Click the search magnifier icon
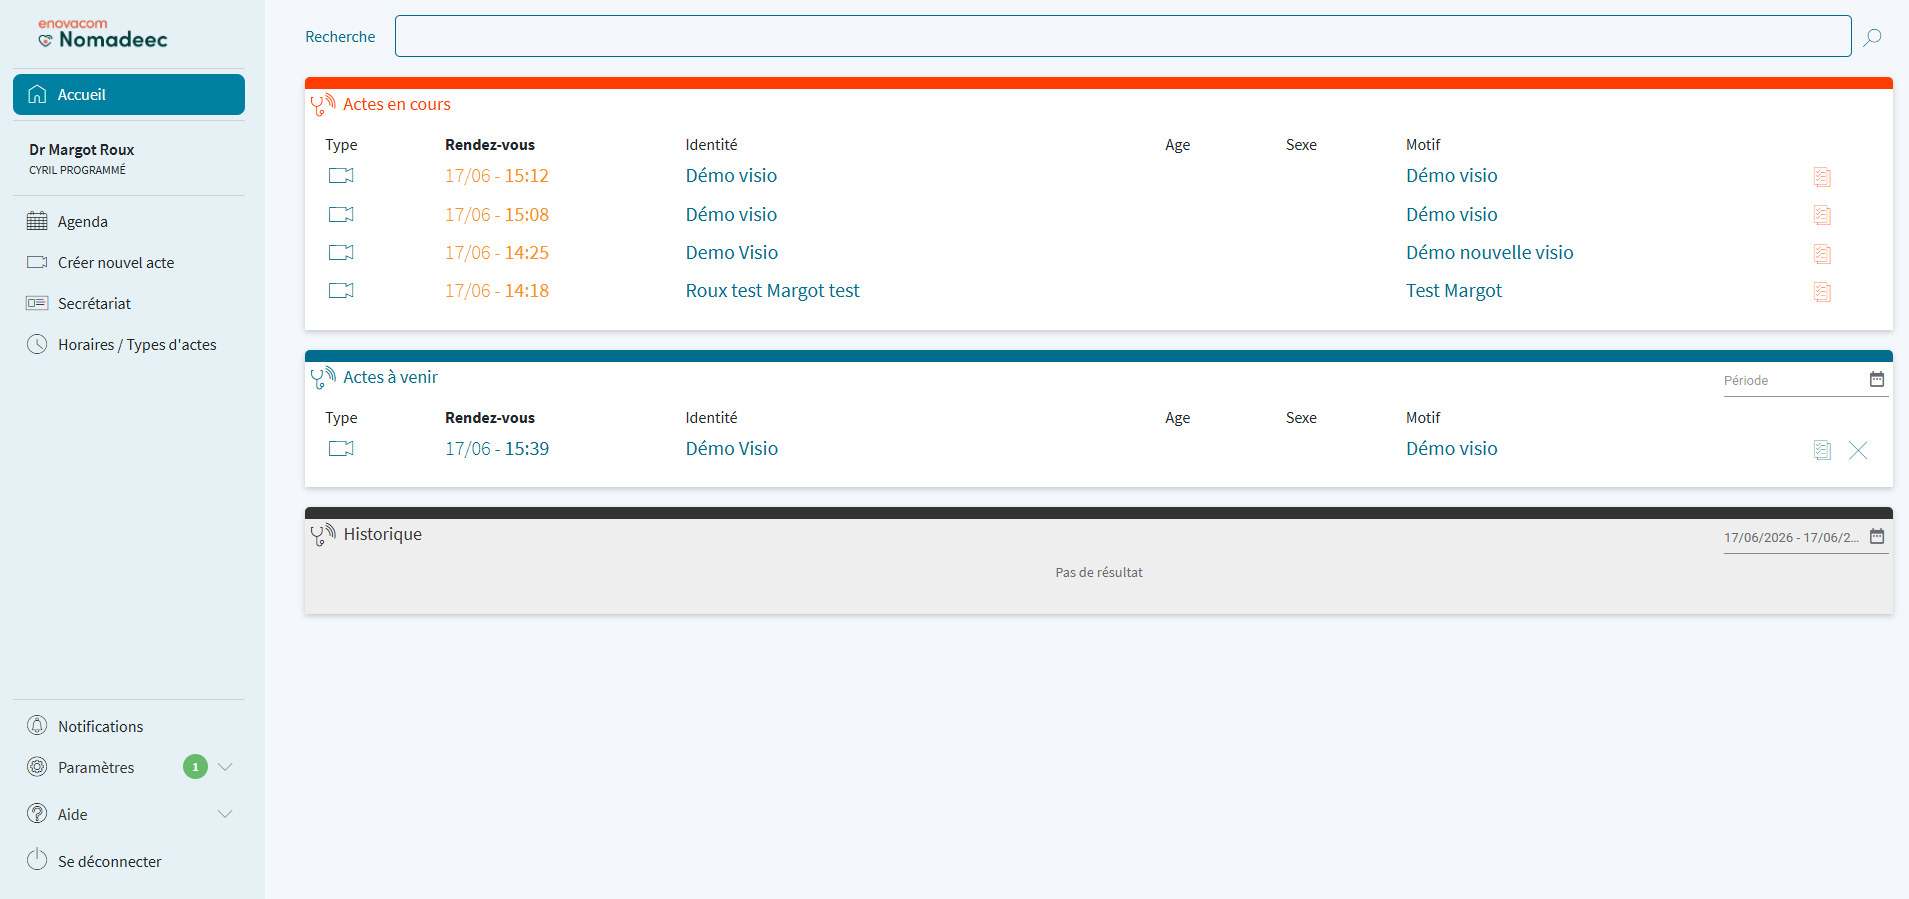Image resolution: width=1909 pixels, height=899 pixels. pyautogui.click(x=1872, y=37)
